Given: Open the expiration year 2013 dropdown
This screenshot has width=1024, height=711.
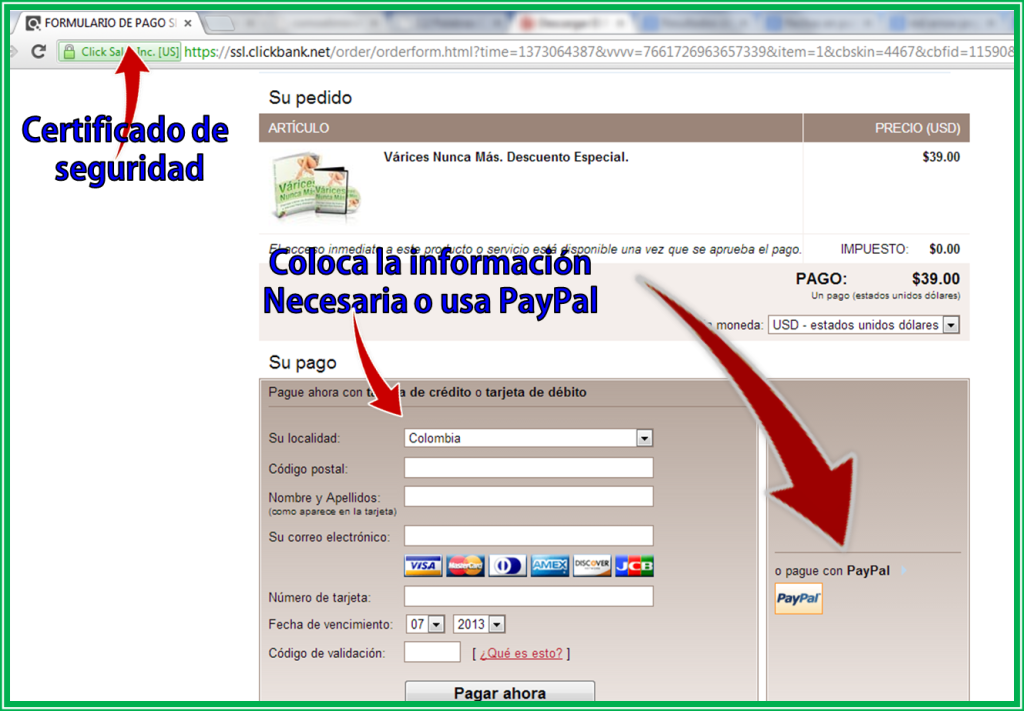Looking at the screenshot, I should [x=479, y=624].
